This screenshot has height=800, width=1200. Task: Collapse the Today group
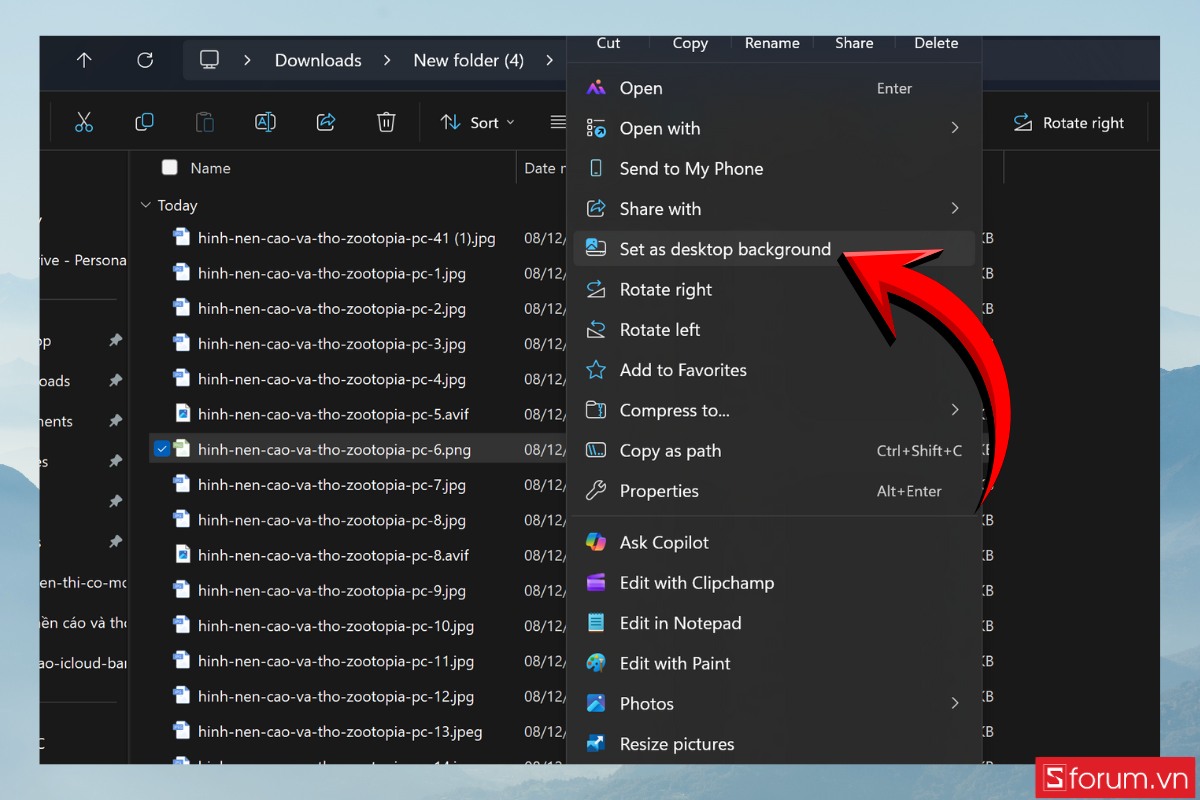146,205
